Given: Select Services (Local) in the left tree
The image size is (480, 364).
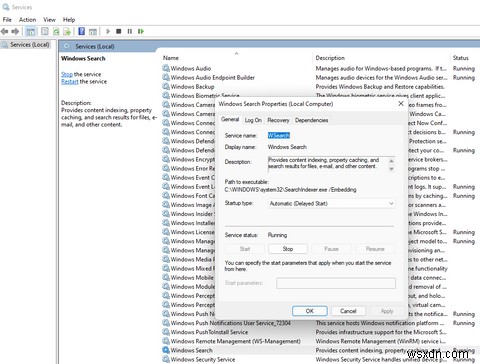Looking at the screenshot, I should tap(25, 44).
